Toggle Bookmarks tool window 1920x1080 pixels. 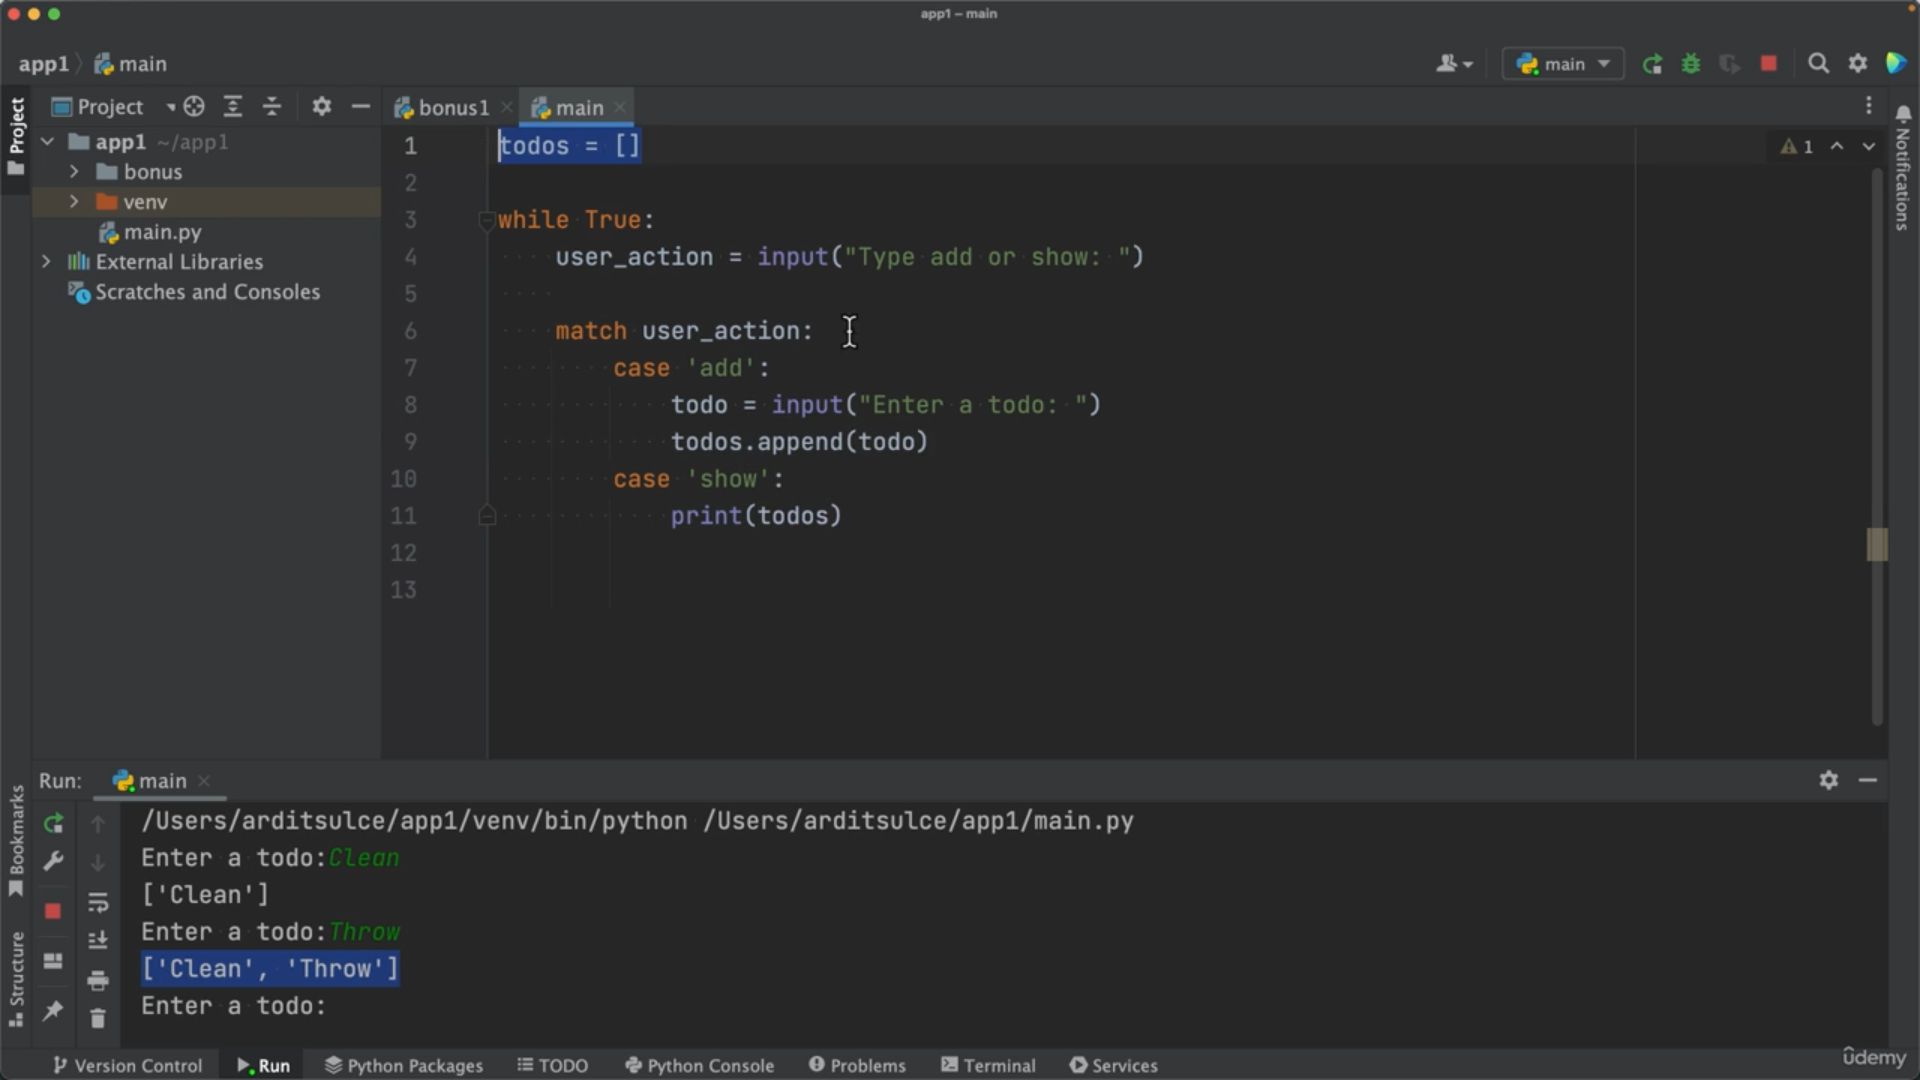pyautogui.click(x=16, y=840)
